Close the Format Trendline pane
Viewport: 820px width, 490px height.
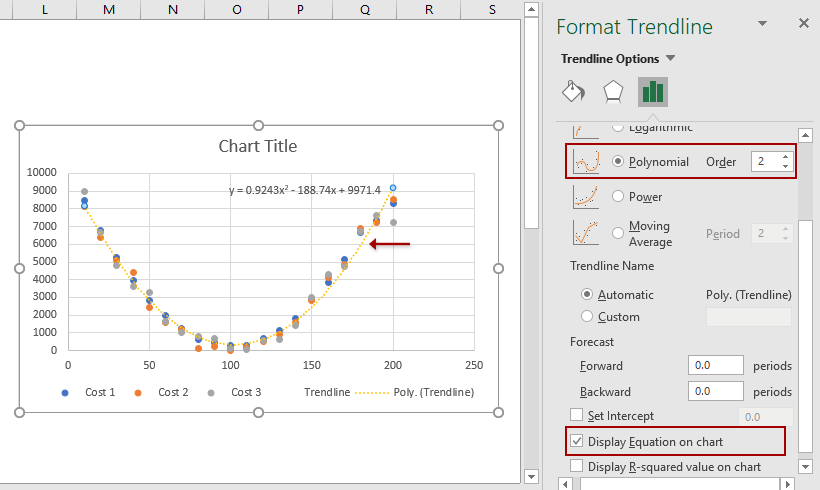coord(803,23)
